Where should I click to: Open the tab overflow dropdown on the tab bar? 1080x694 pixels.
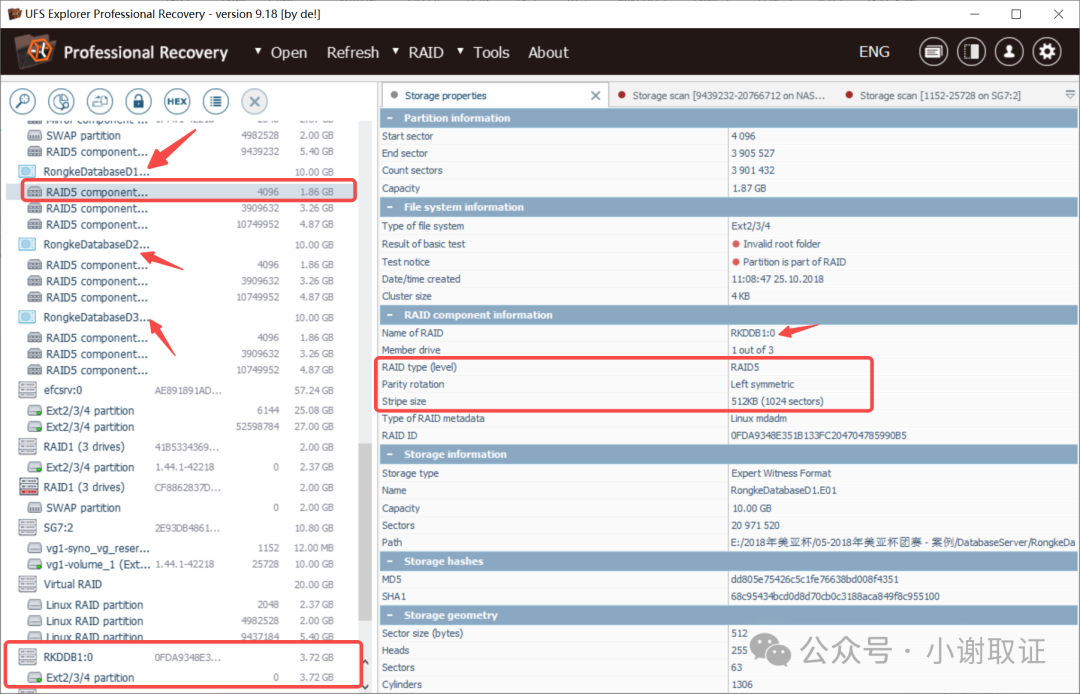[1070, 94]
